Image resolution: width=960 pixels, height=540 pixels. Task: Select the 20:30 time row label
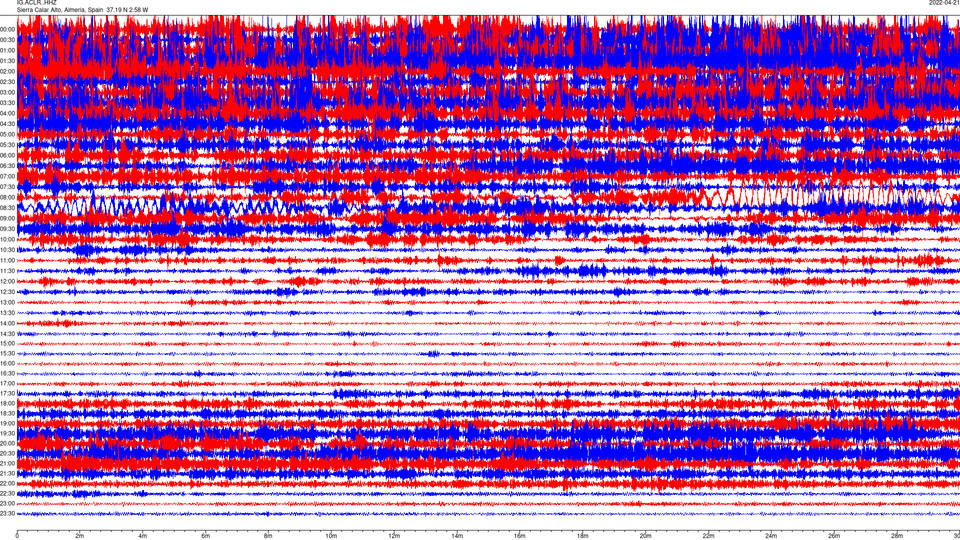coord(7,453)
